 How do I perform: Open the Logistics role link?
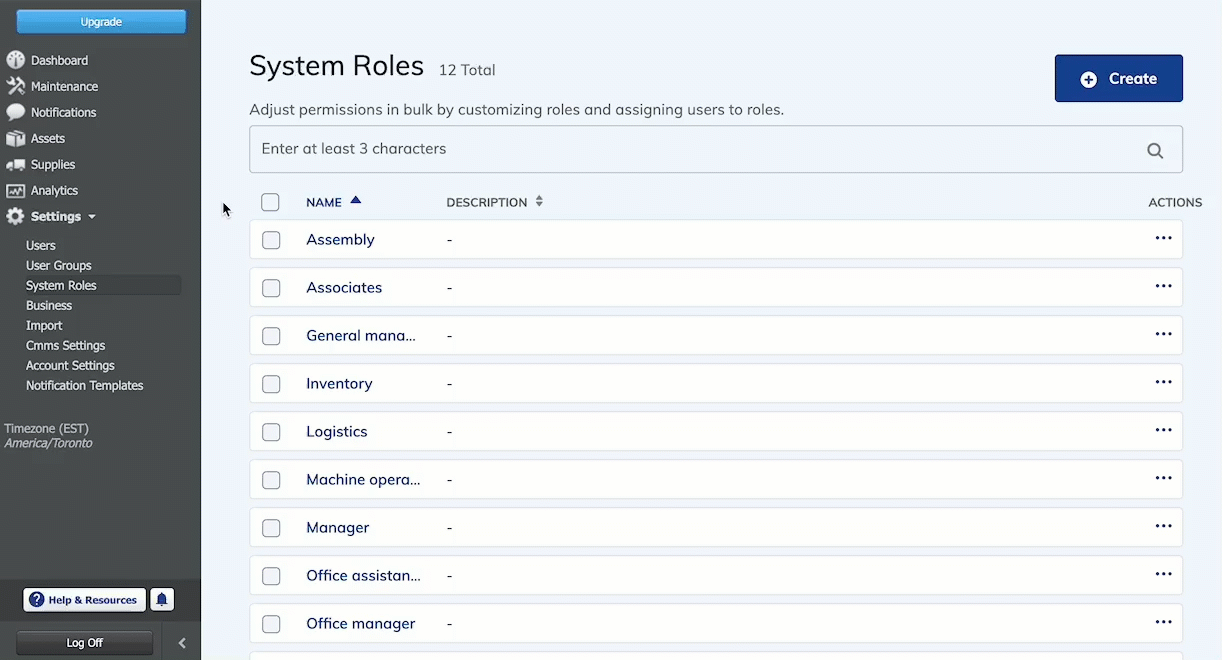pyautogui.click(x=337, y=432)
